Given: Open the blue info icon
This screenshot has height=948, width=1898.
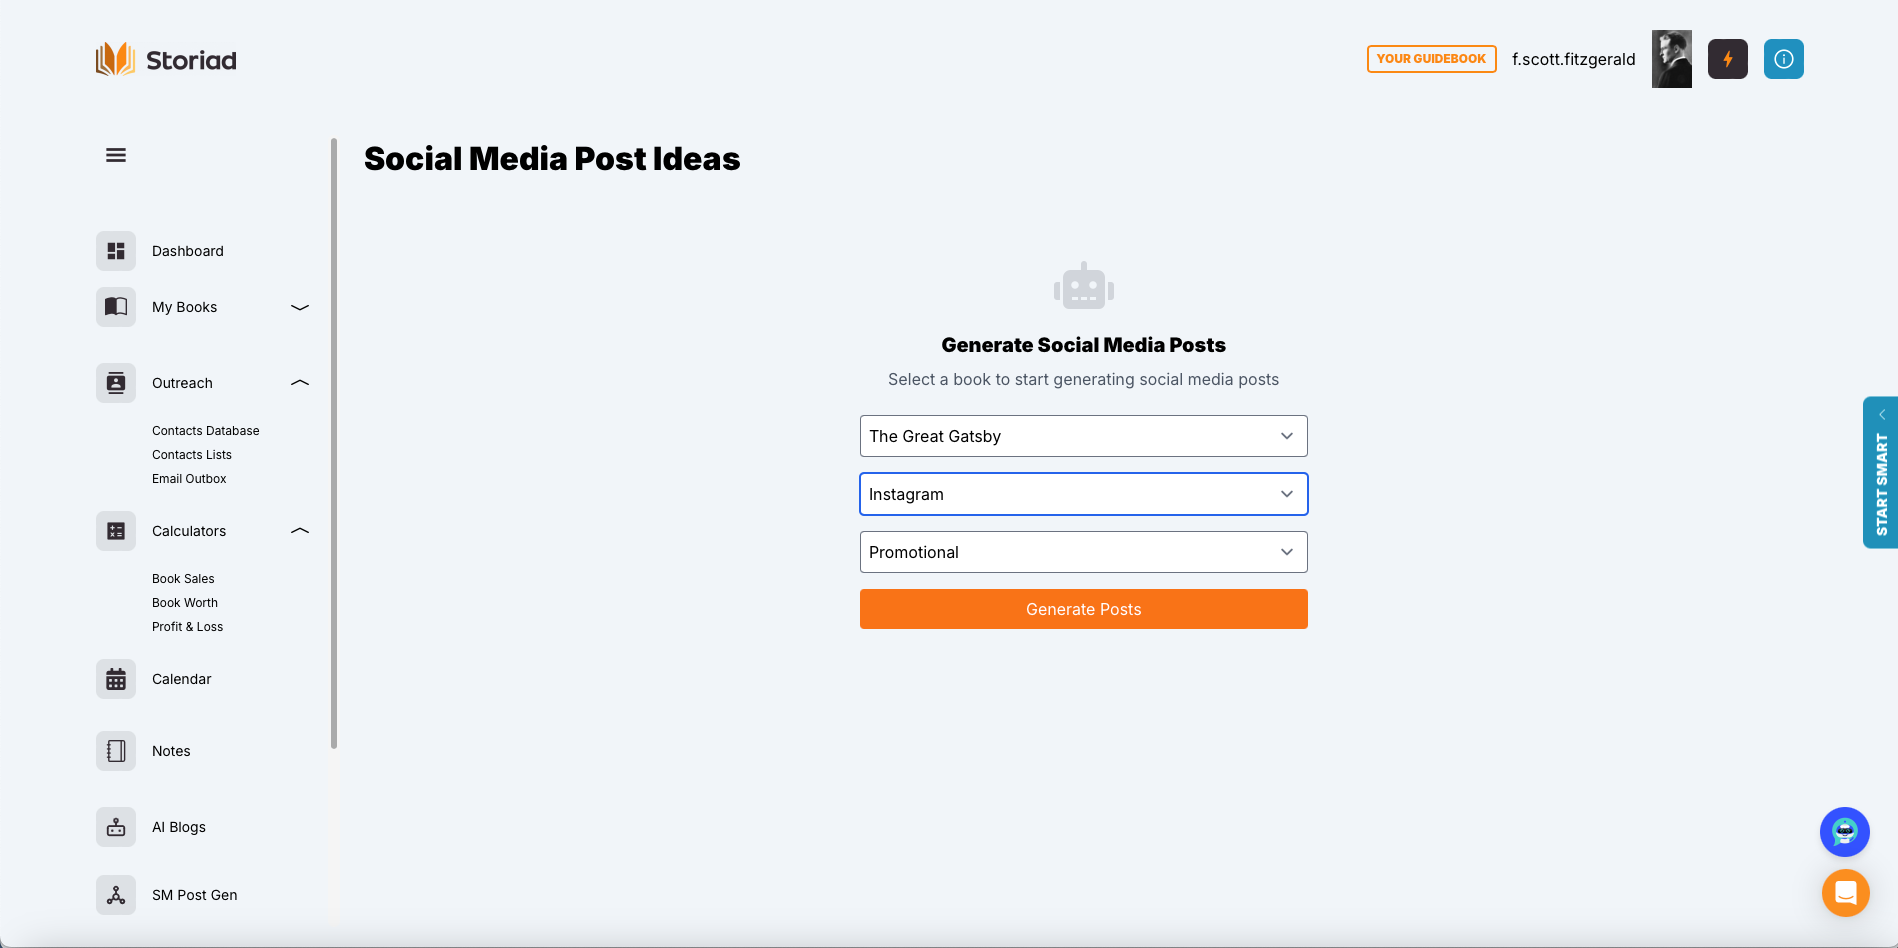Looking at the screenshot, I should pos(1784,59).
